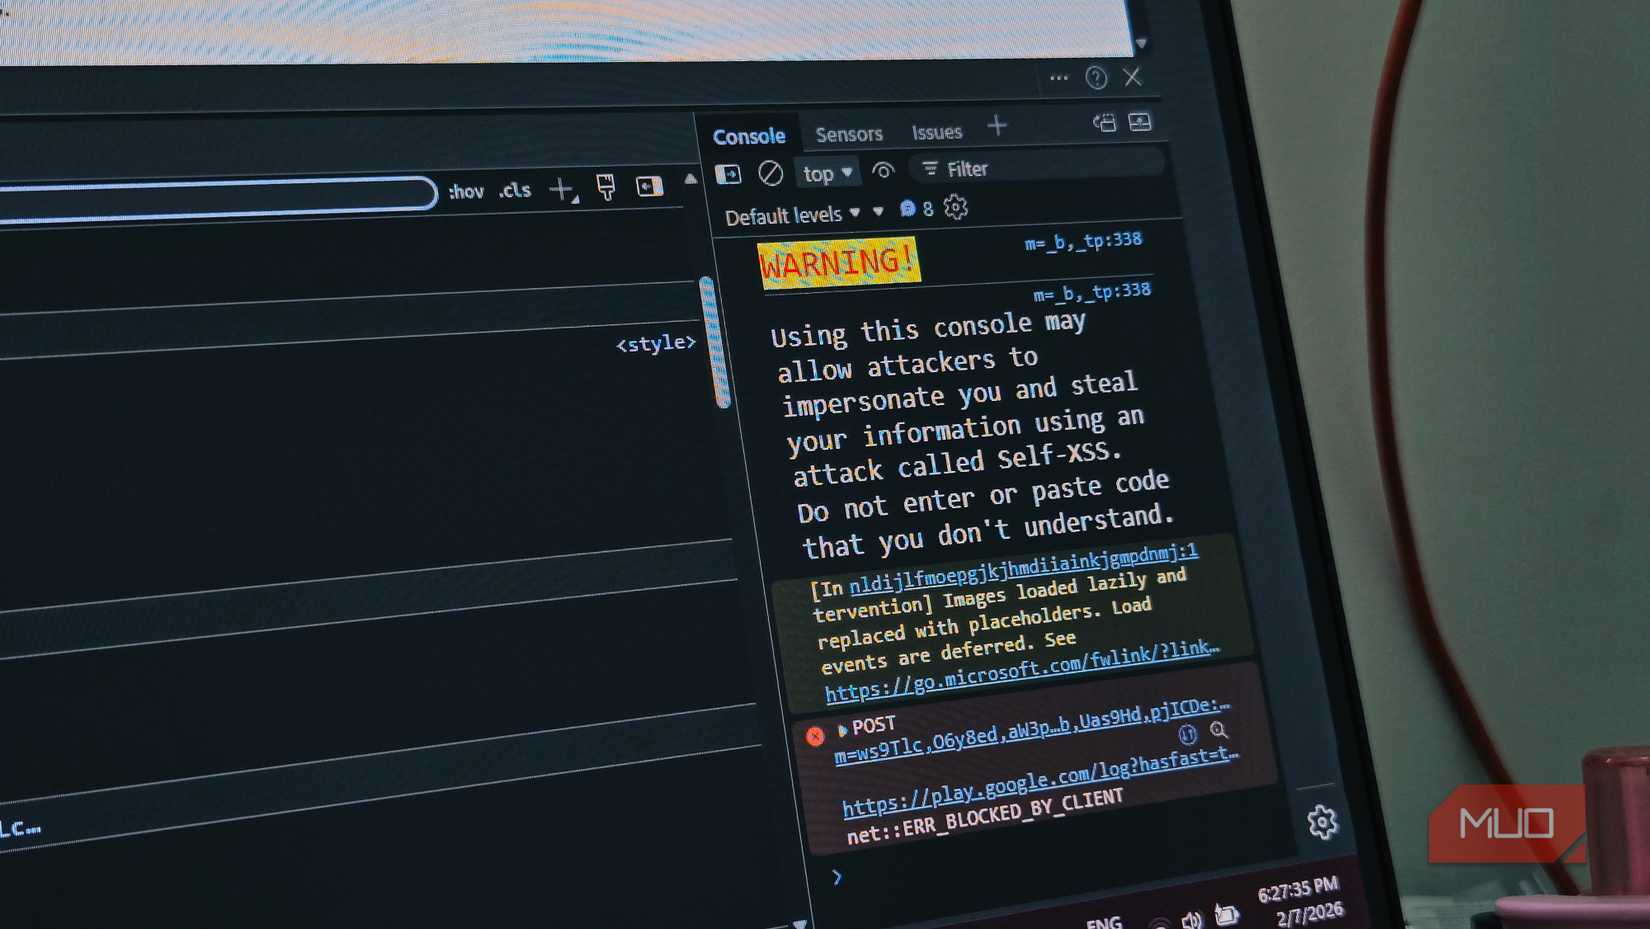Open the top JavaScript context dropdown
The width and height of the screenshot is (1650, 929).
pos(827,173)
